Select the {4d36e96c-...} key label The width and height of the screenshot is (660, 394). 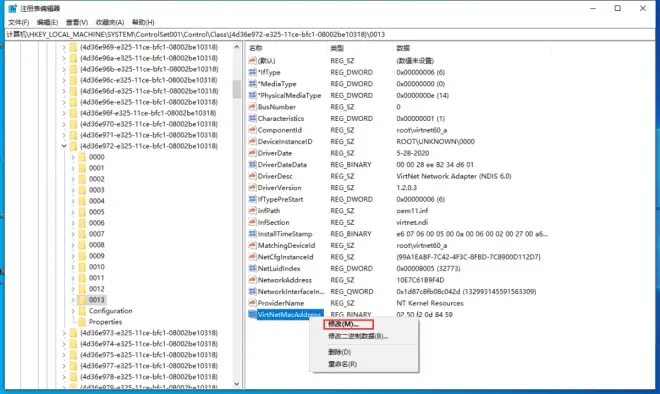149,80
